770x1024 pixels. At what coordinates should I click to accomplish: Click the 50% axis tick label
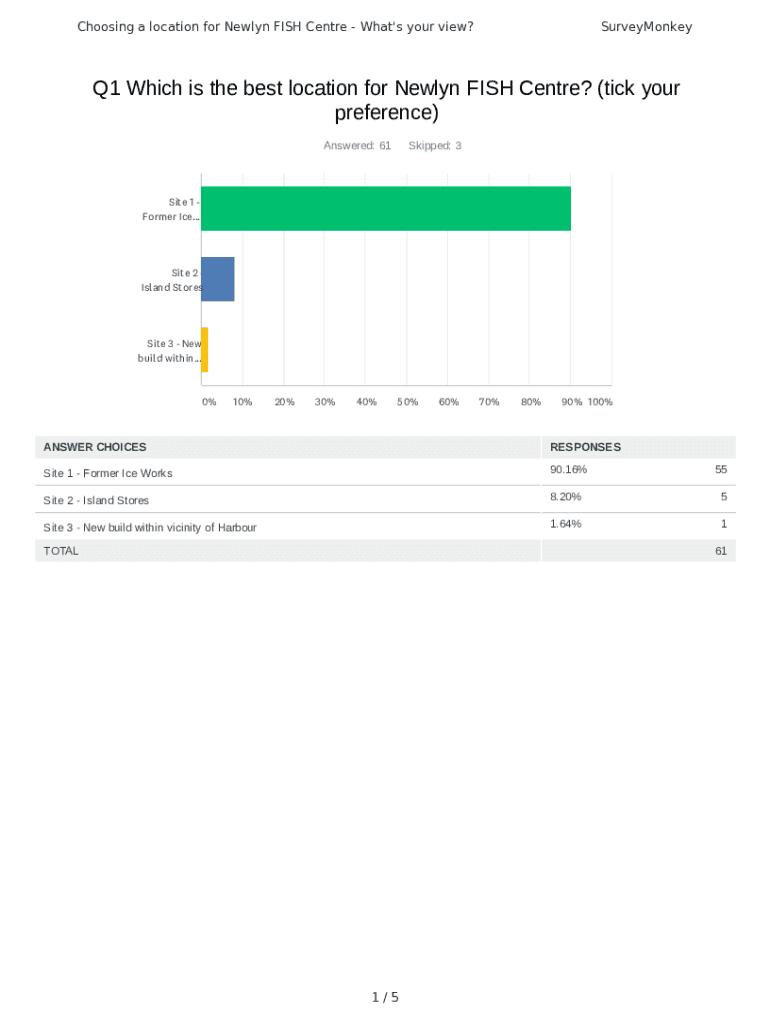407,402
